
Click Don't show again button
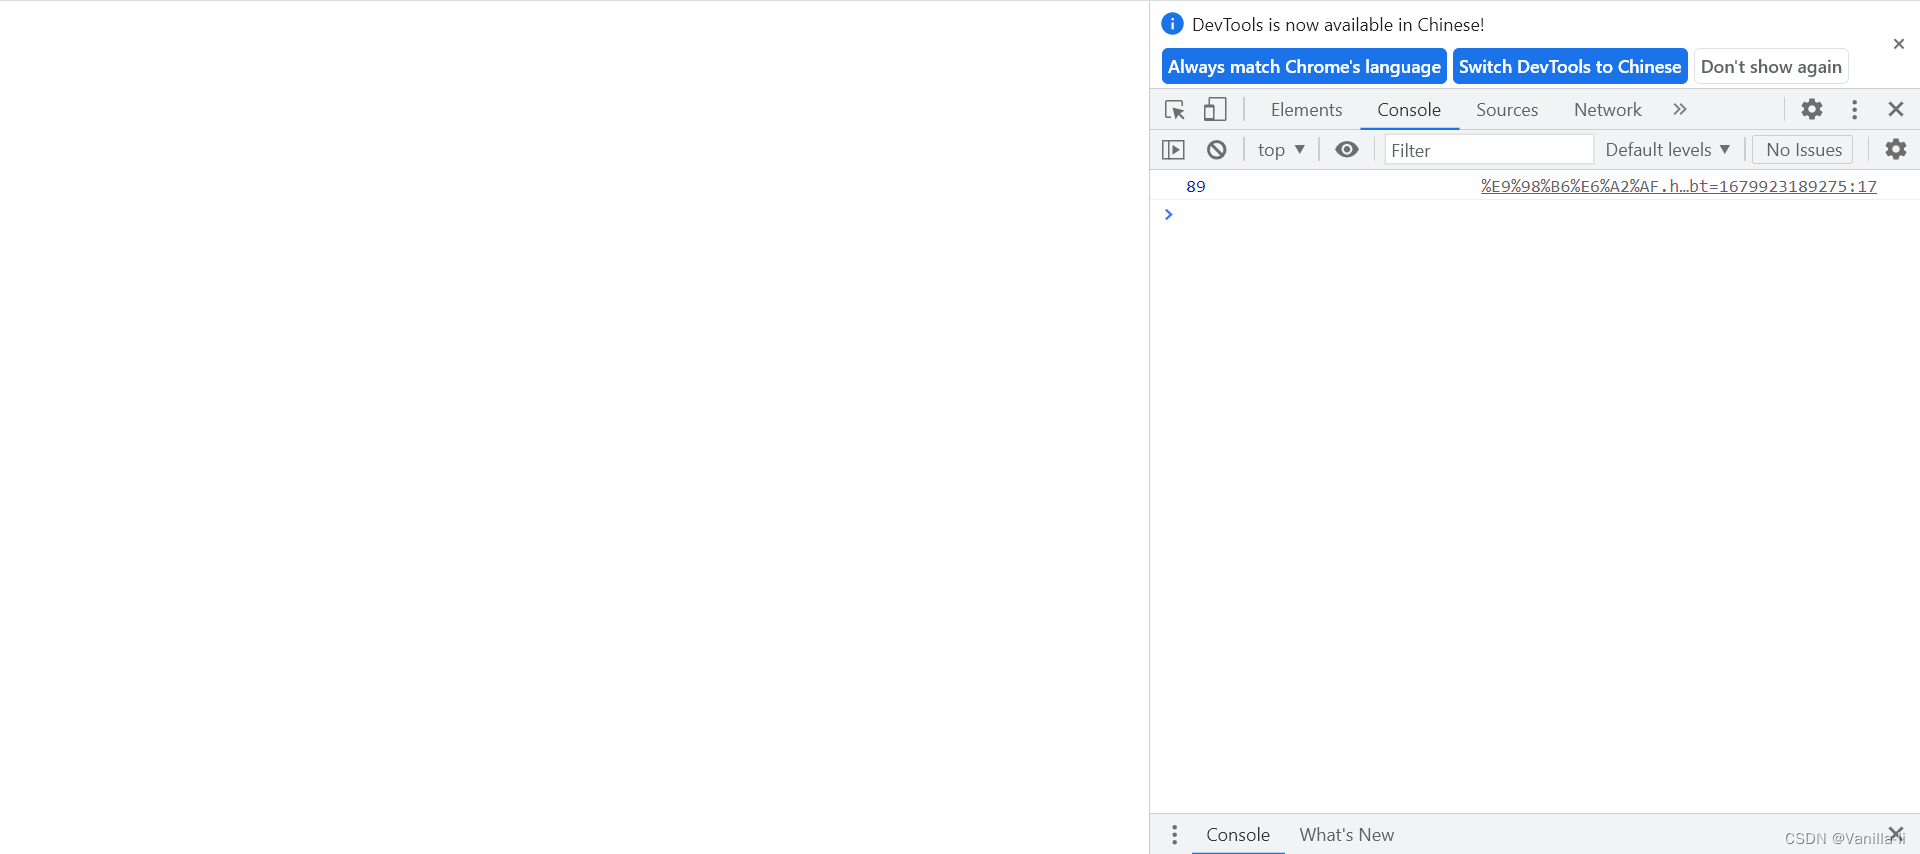(1771, 67)
